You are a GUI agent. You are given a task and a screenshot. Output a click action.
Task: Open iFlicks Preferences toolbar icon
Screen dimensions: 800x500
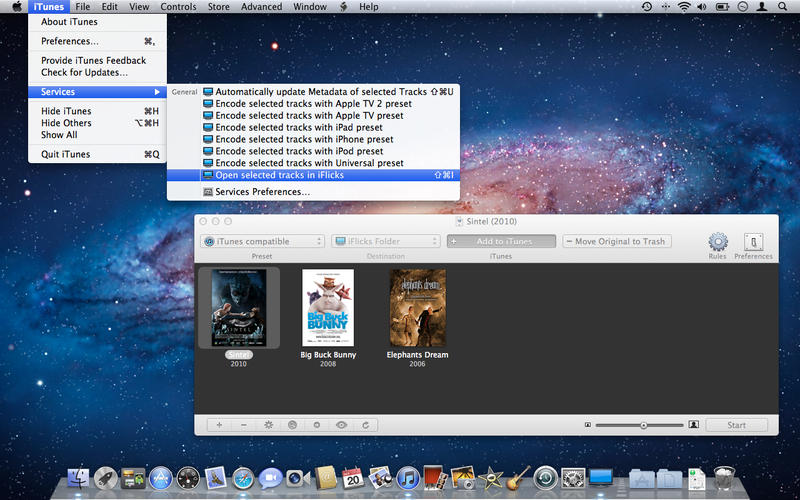point(753,243)
